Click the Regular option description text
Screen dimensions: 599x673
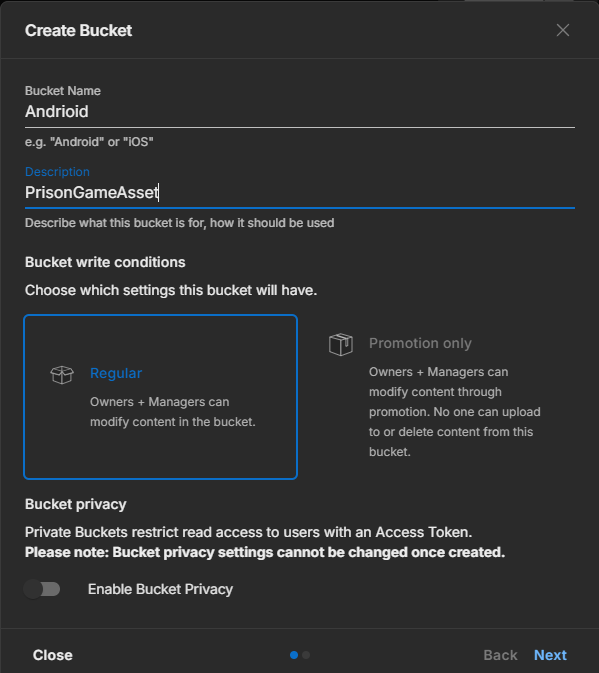tap(172, 412)
